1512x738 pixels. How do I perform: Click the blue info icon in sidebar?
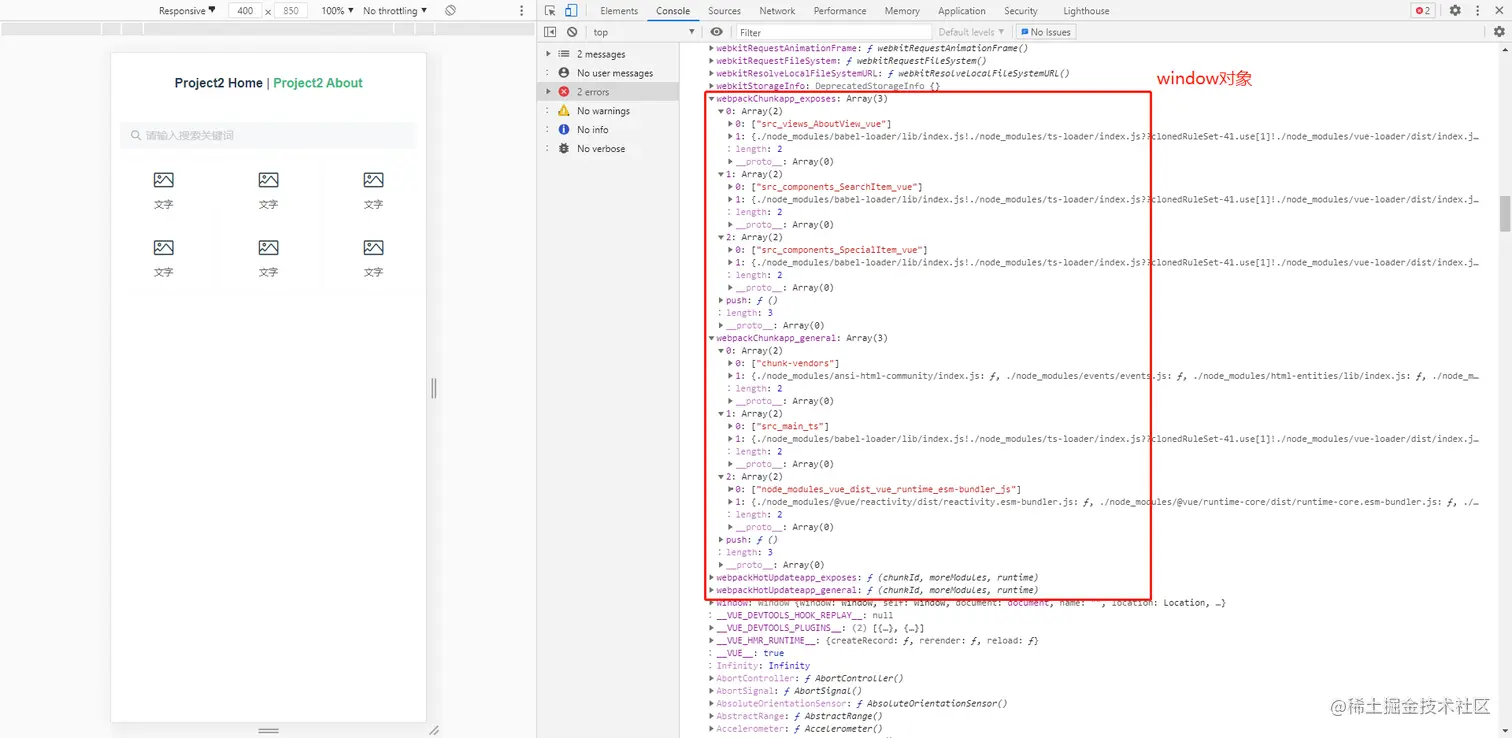click(564, 130)
